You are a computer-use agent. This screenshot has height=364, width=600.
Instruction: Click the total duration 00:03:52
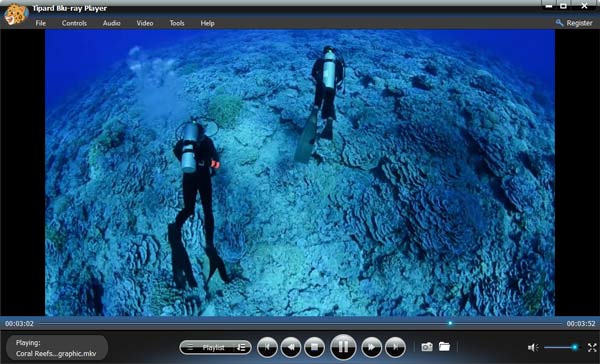581,324
